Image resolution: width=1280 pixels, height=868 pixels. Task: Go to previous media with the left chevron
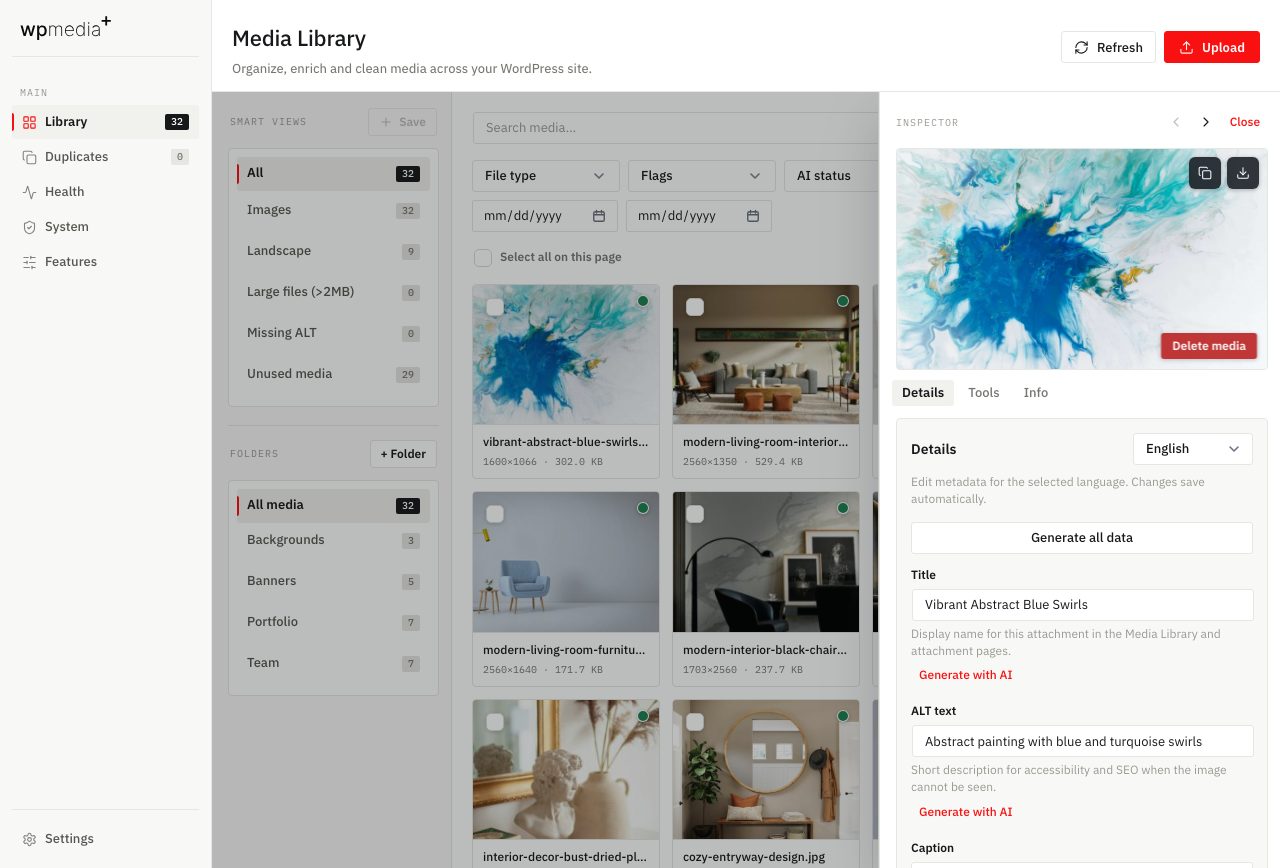click(1176, 122)
